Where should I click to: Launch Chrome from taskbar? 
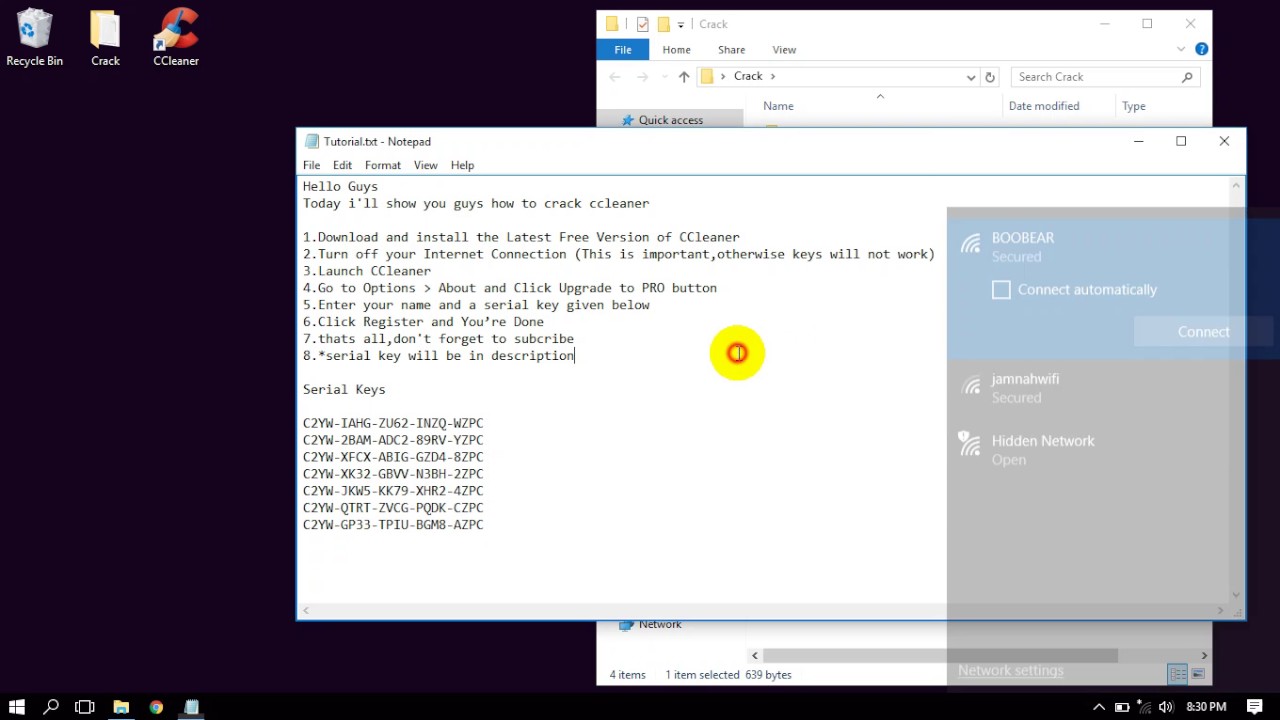click(x=156, y=707)
